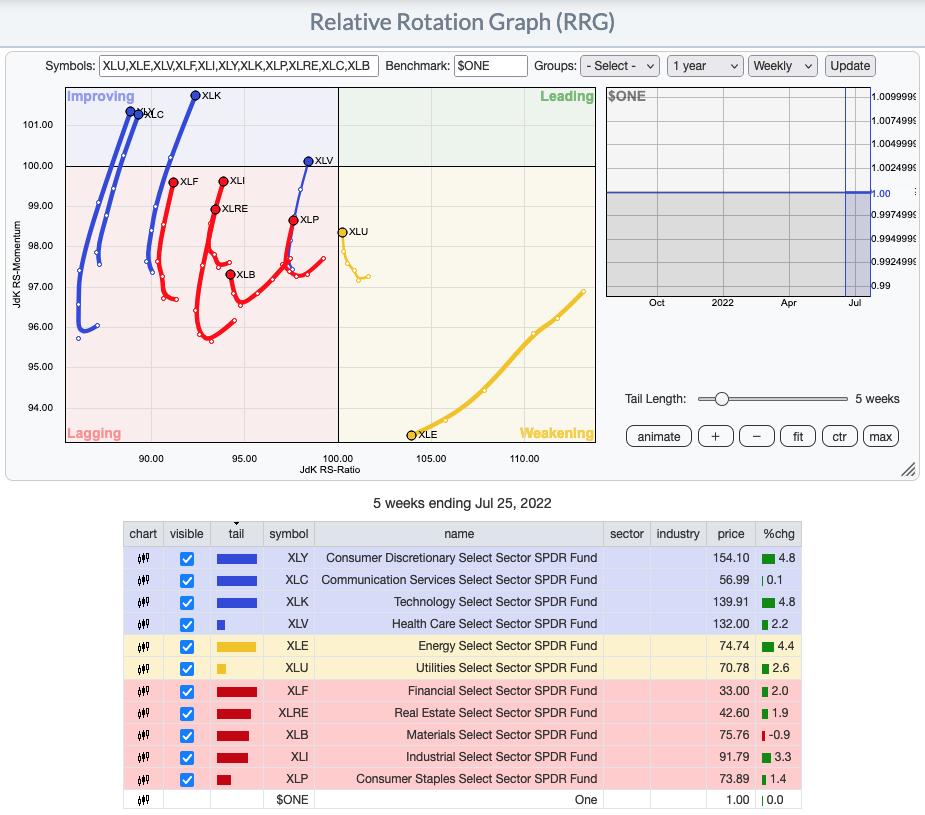This screenshot has width=925, height=815.
Task: Click the Benchmark input field
Action: coord(490,66)
